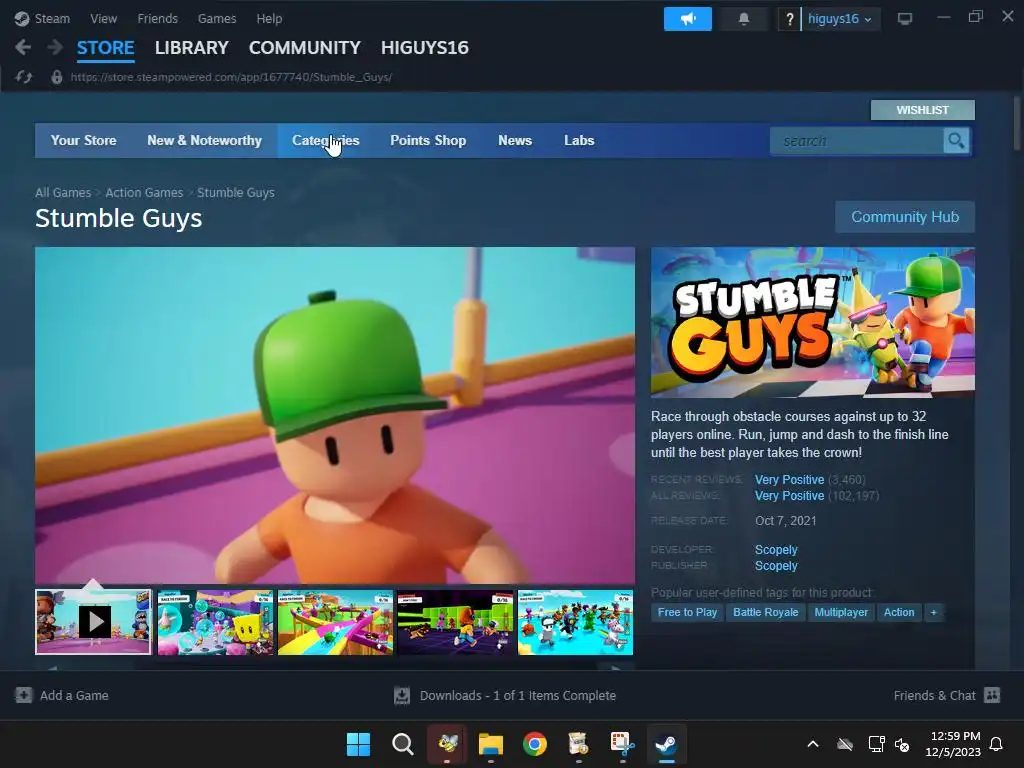Open File Explorer from taskbar
This screenshot has width=1024, height=768.
pyautogui.click(x=490, y=744)
